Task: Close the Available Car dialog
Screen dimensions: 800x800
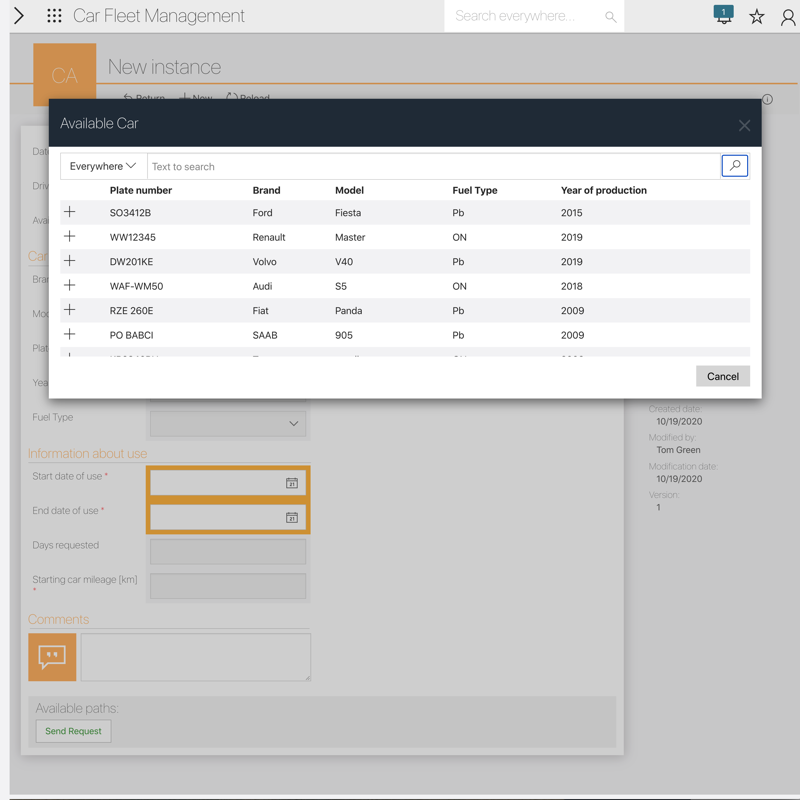Action: [x=744, y=125]
